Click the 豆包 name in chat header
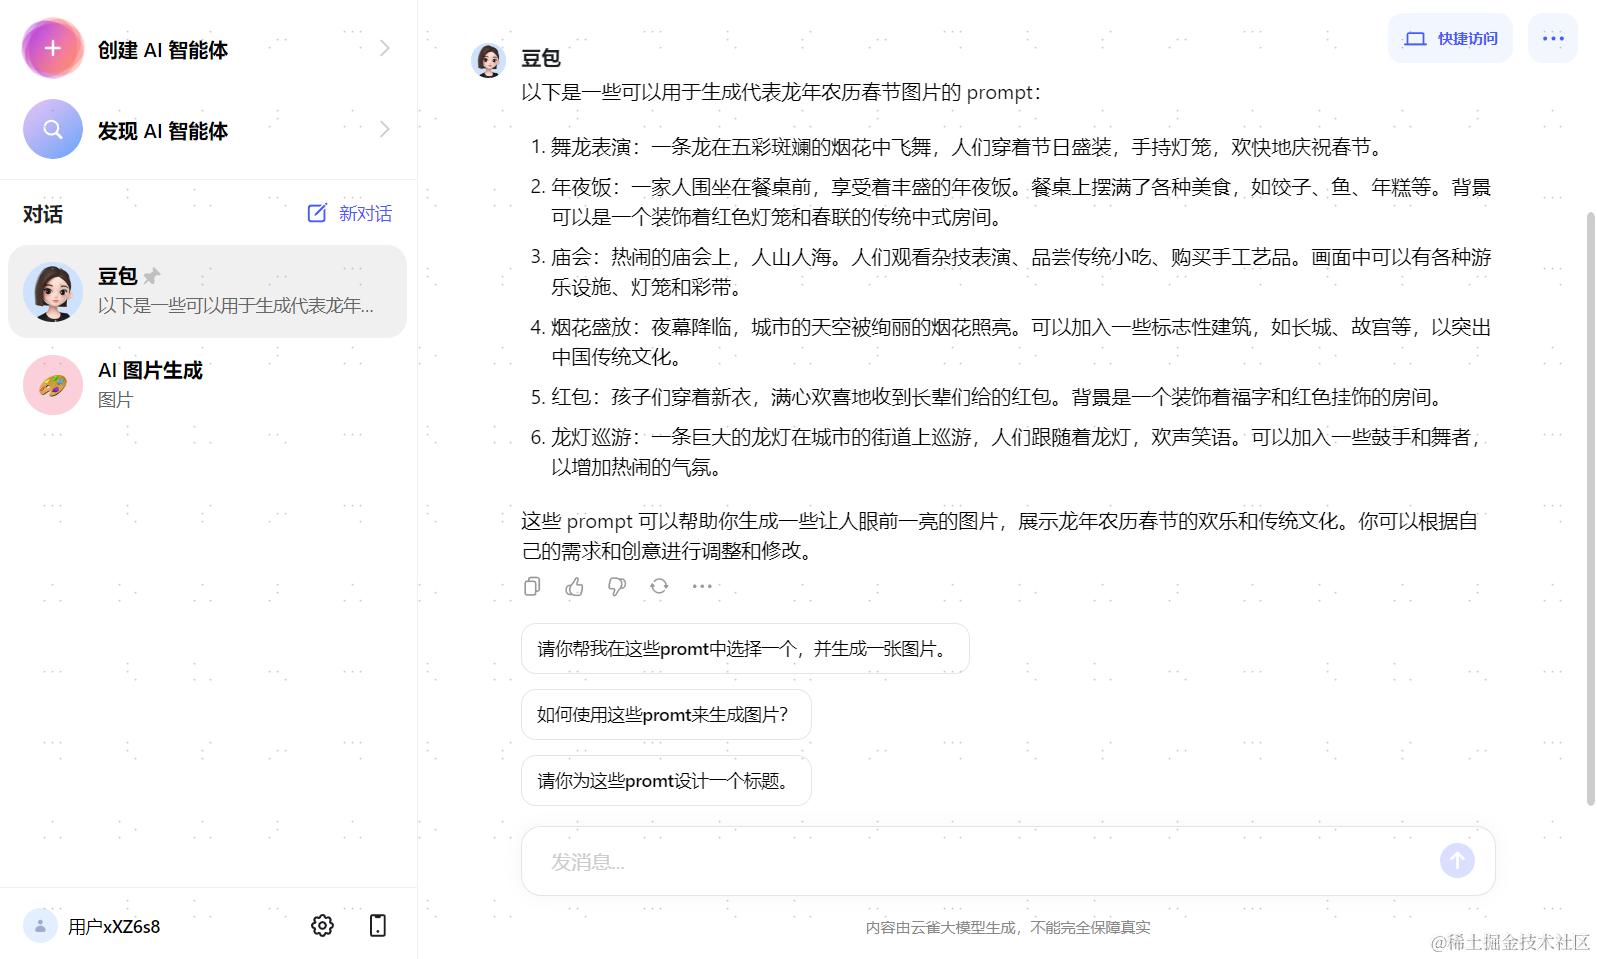Viewport: 1597px width, 959px height. click(x=541, y=58)
